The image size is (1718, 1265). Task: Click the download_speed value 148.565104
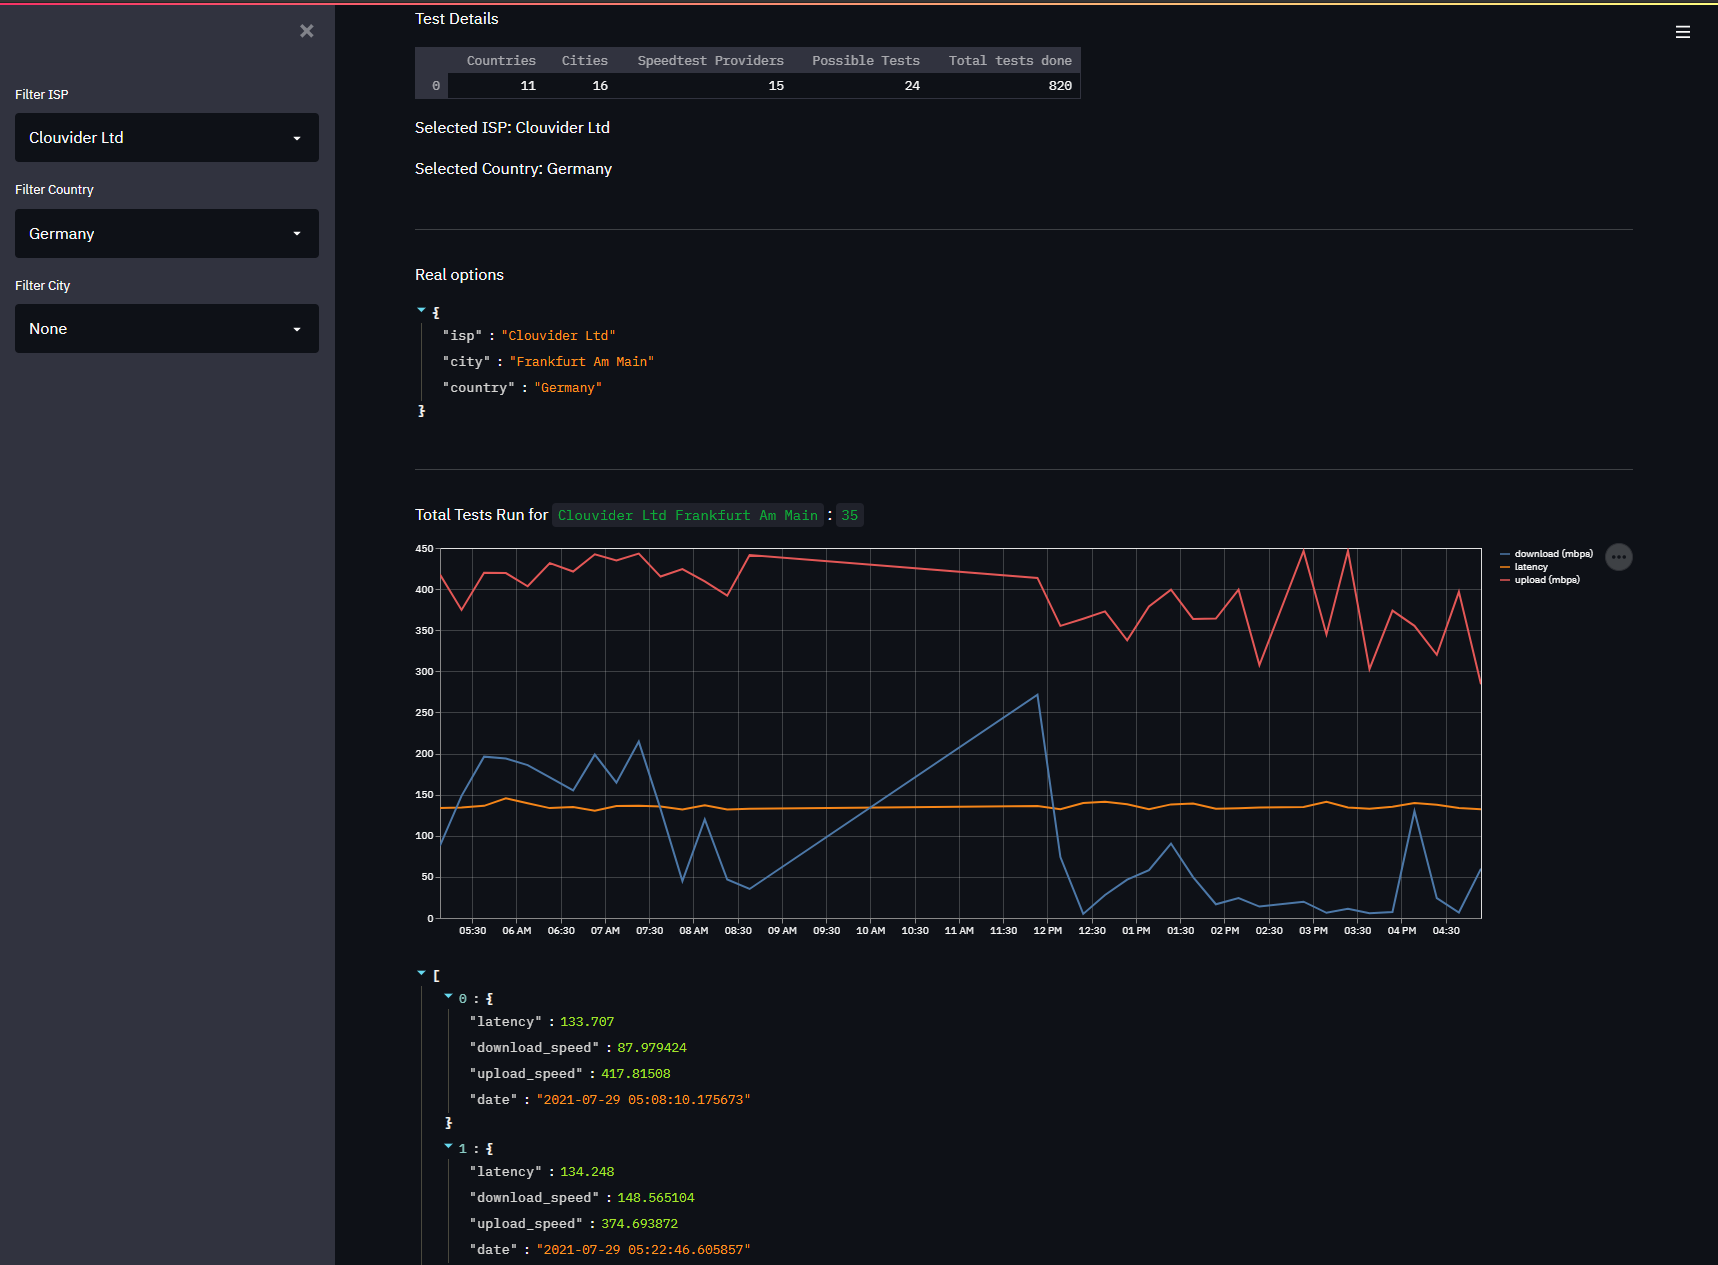pos(656,1198)
